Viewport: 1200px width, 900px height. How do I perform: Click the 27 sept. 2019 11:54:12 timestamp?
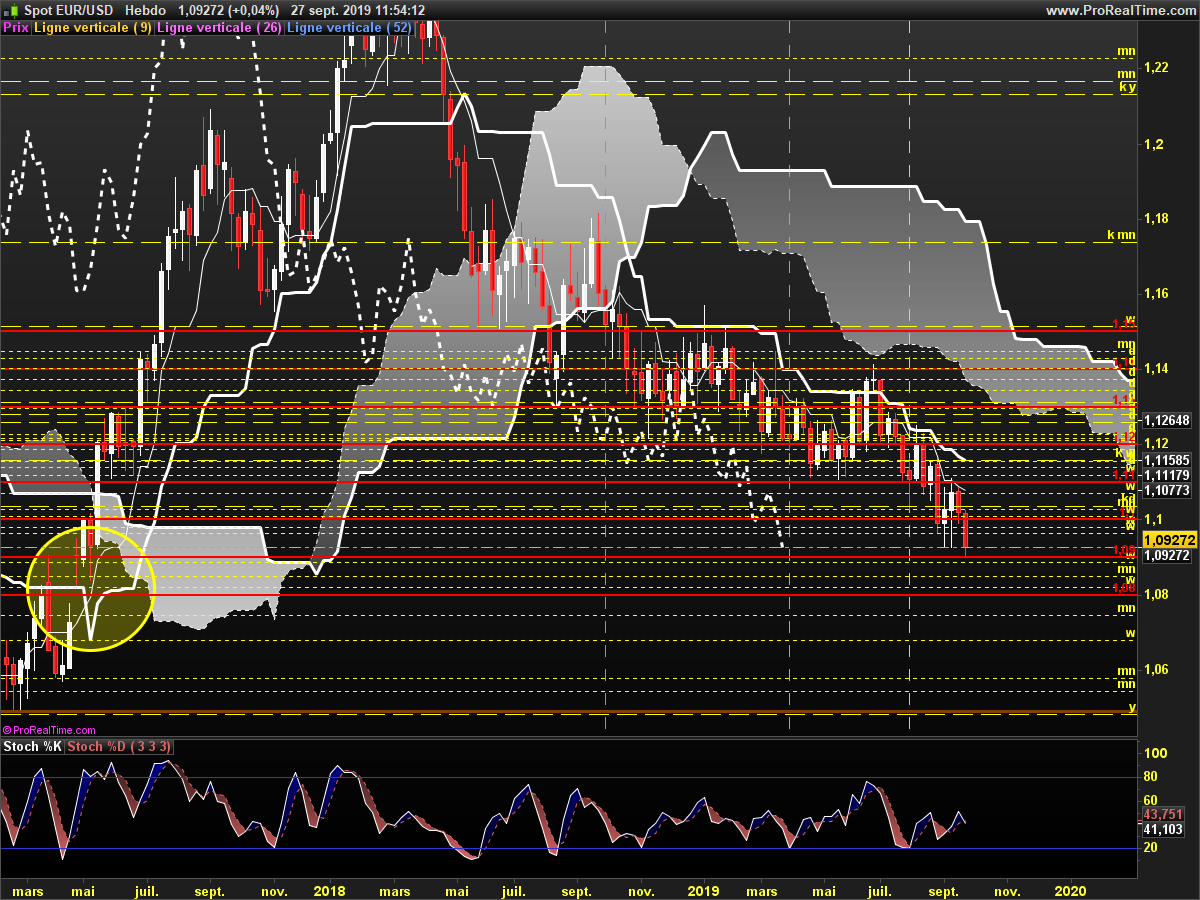click(x=358, y=10)
